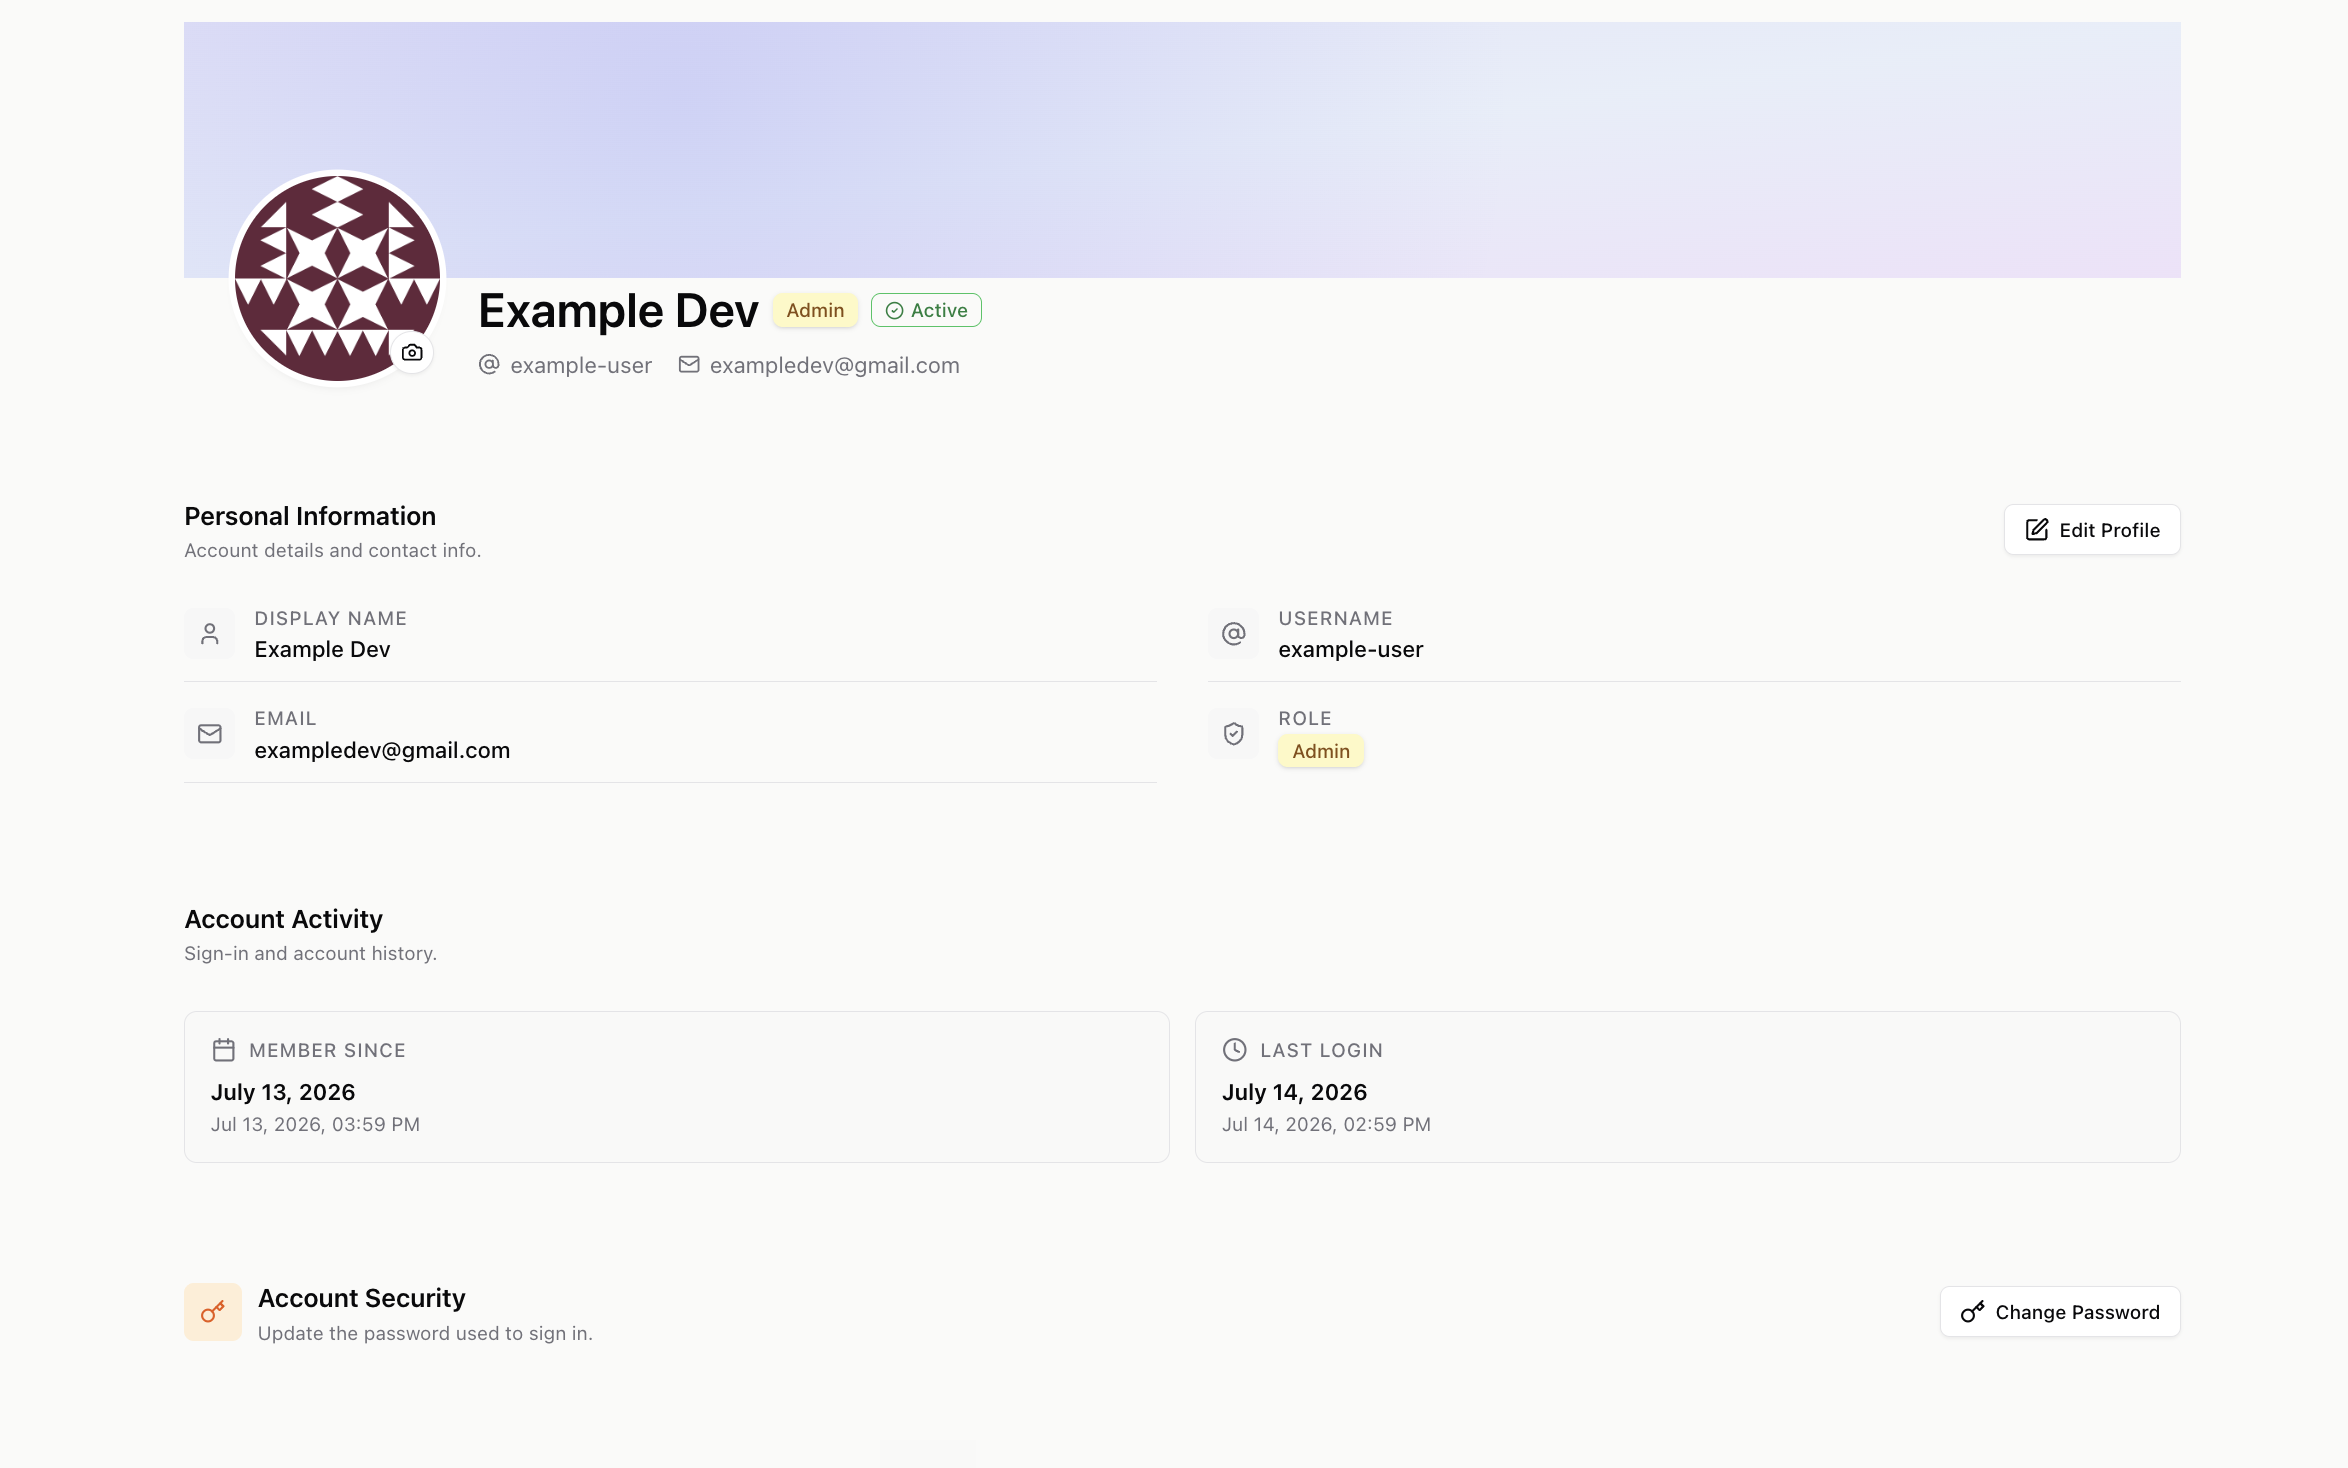Click the profile avatar image
Viewport: 2348px width, 1468px height.
pyautogui.click(x=337, y=278)
